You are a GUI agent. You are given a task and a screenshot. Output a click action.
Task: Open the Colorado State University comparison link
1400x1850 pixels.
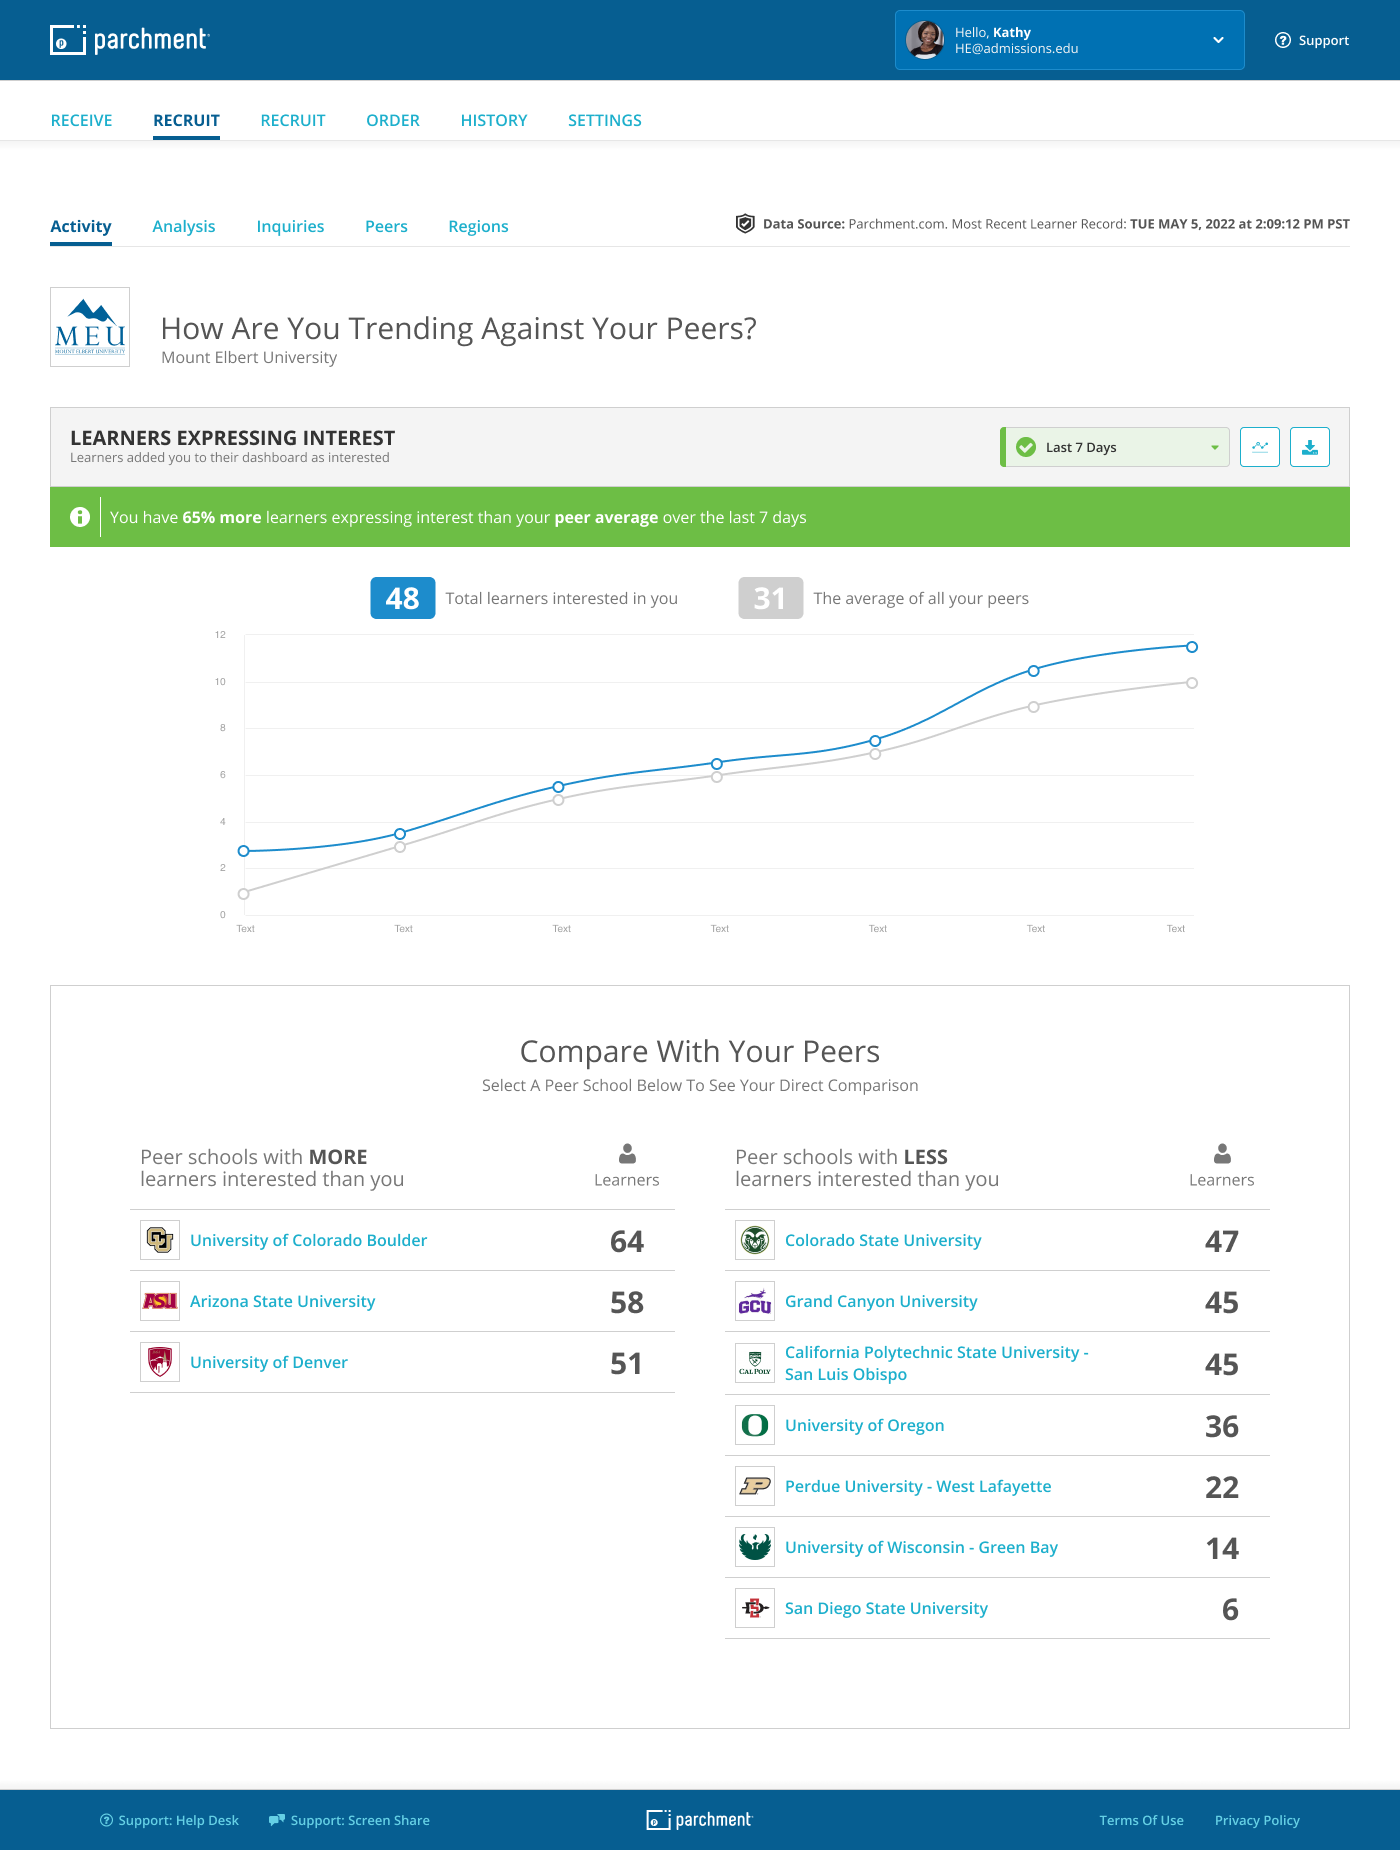point(883,1240)
